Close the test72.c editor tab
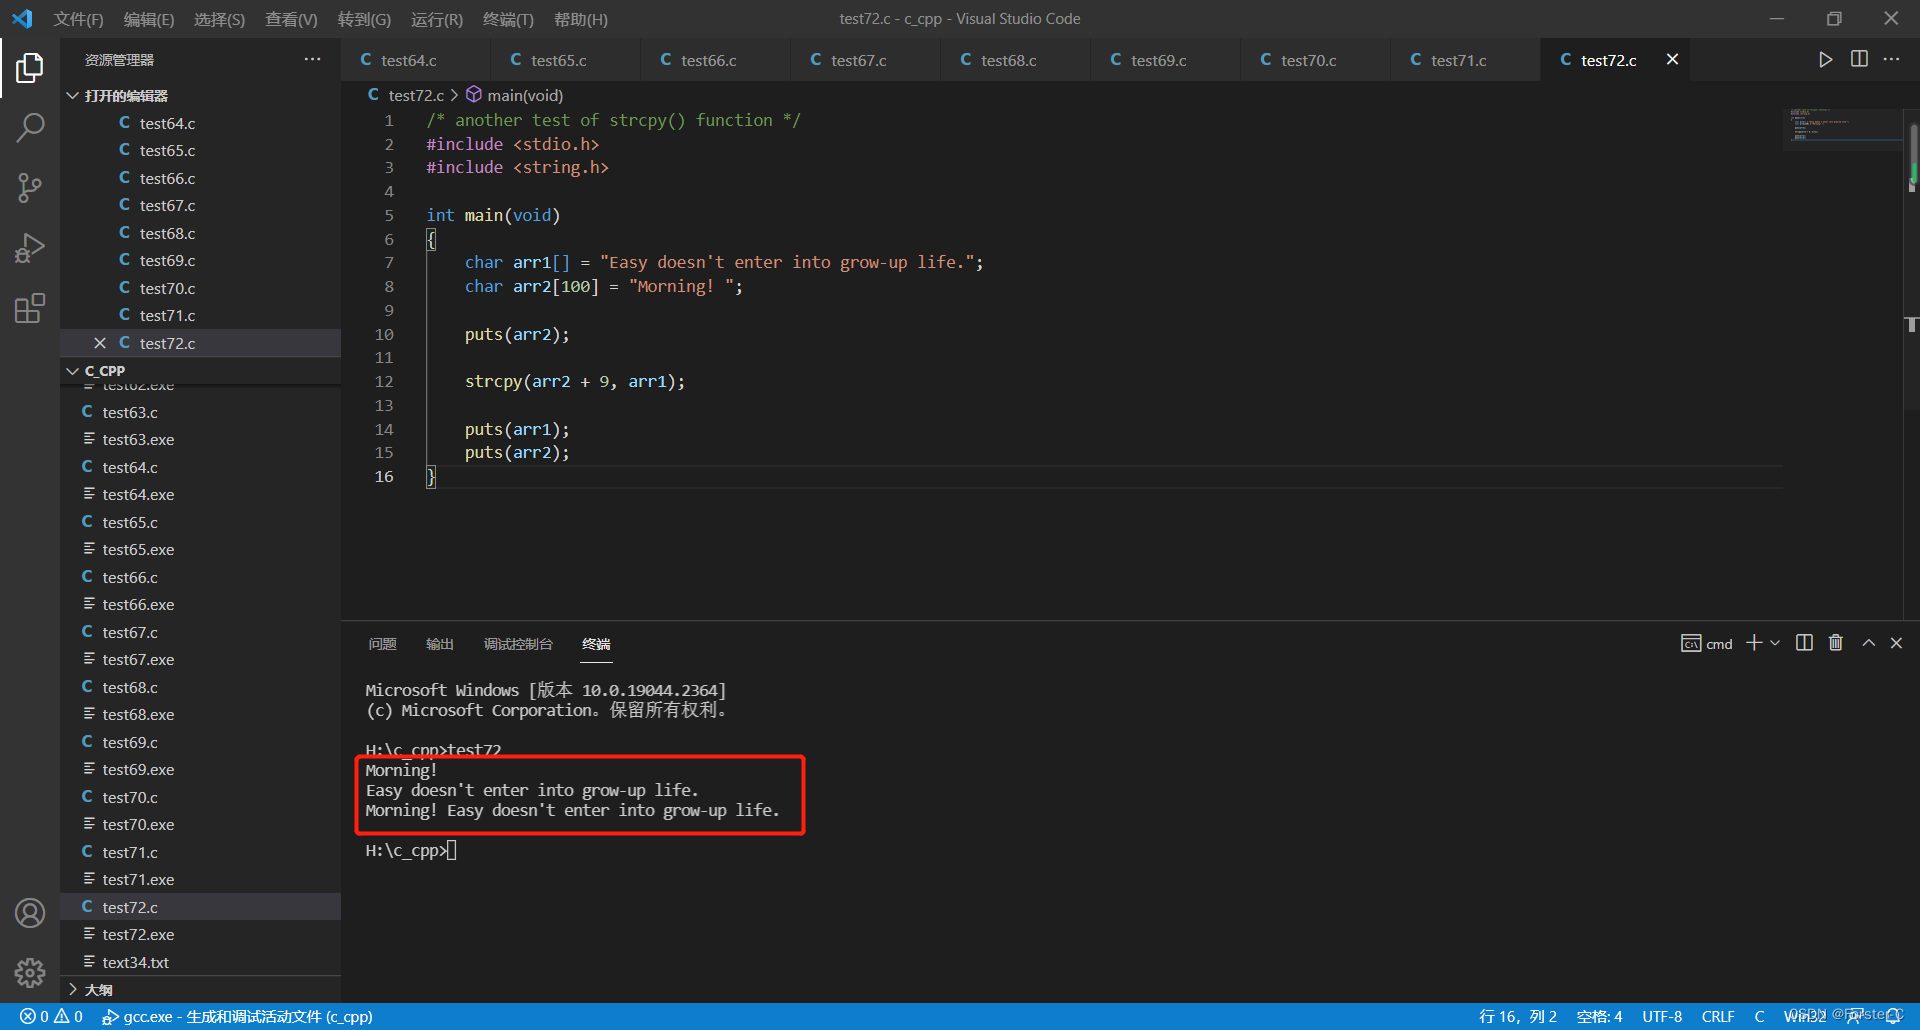 pyautogui.click(x=1672, y=60)
